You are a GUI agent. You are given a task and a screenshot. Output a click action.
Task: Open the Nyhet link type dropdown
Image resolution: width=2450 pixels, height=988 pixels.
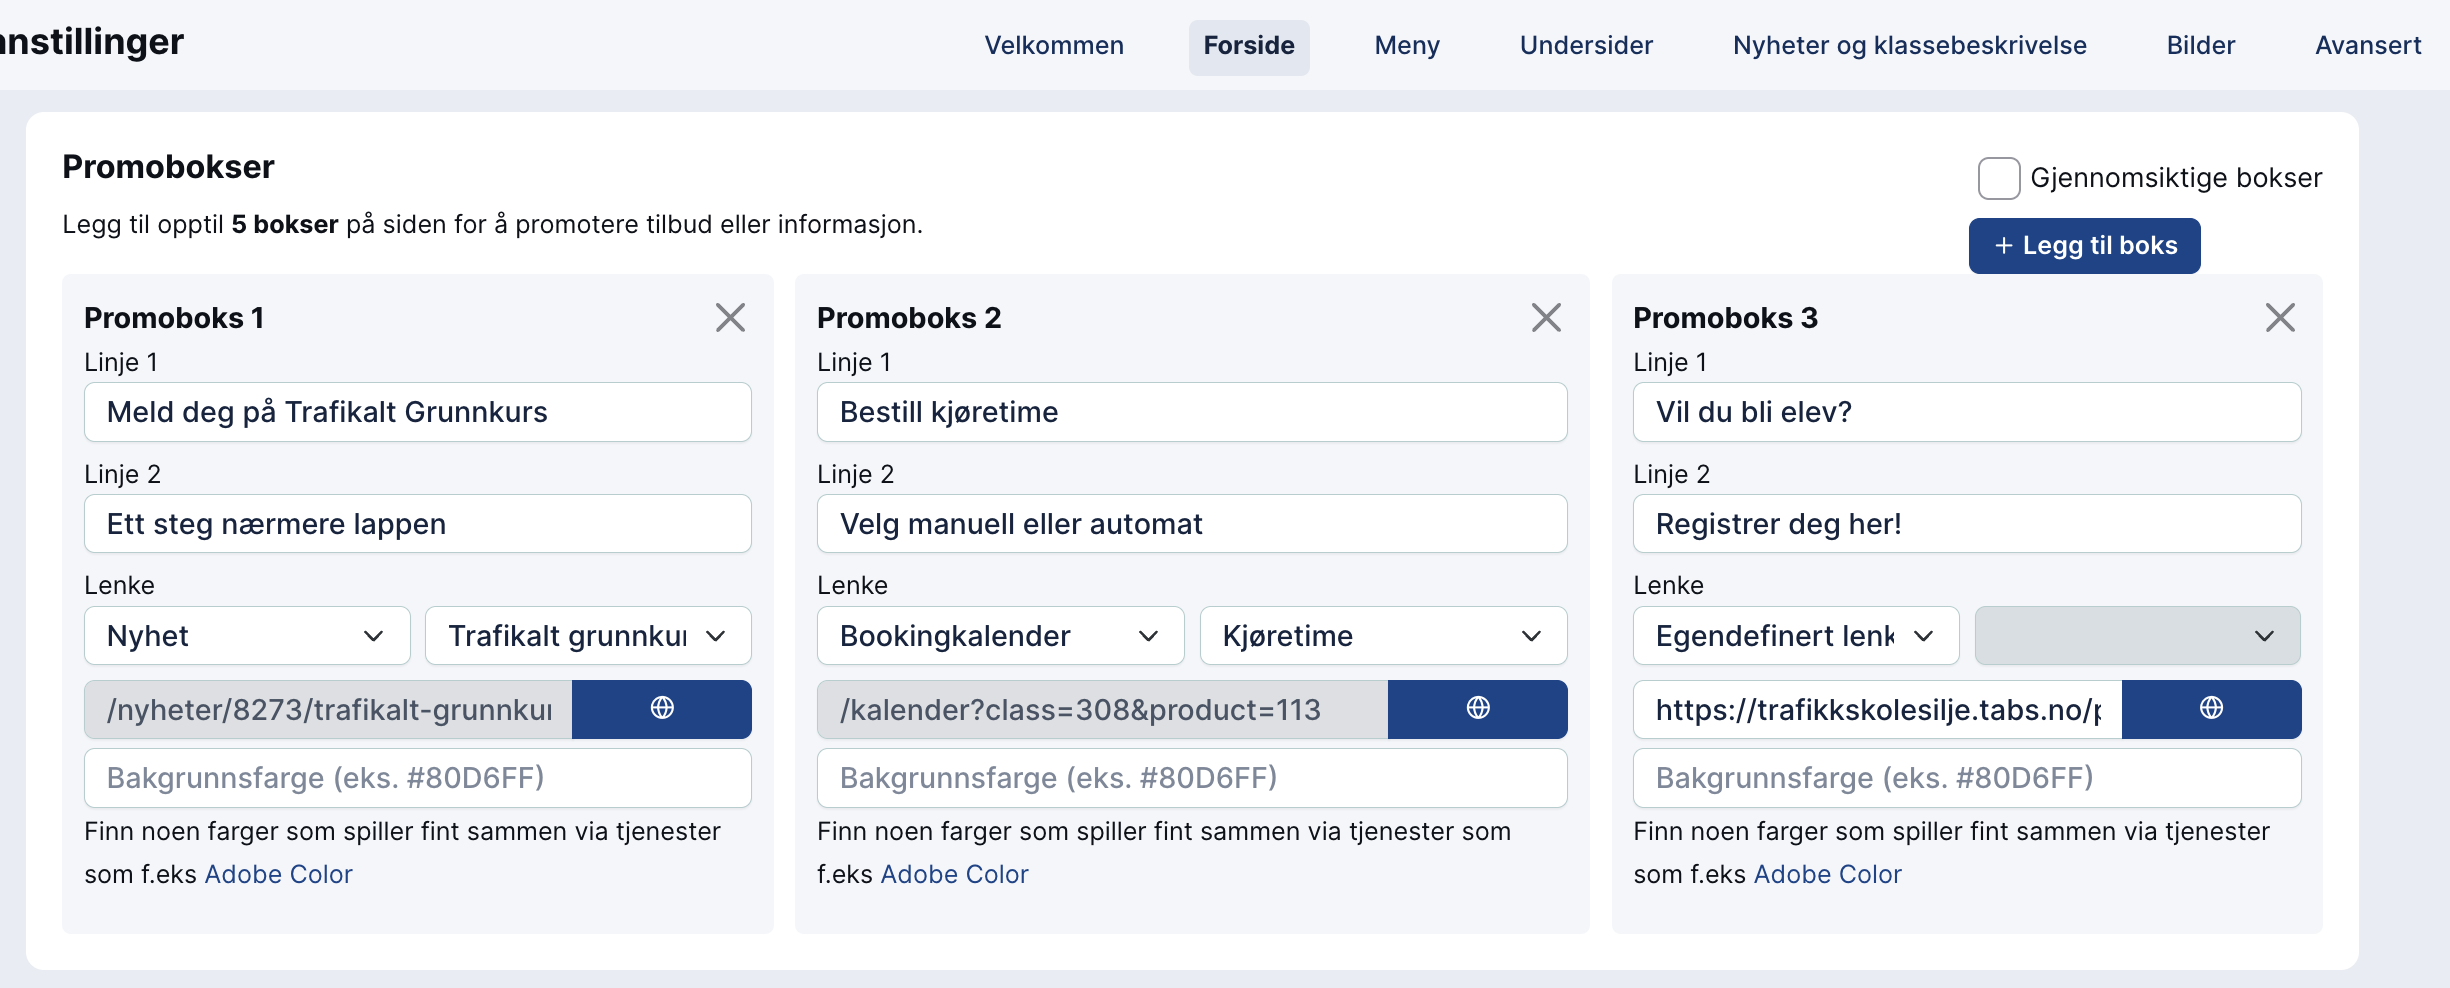pyautogui.click(x=247, y=636)
